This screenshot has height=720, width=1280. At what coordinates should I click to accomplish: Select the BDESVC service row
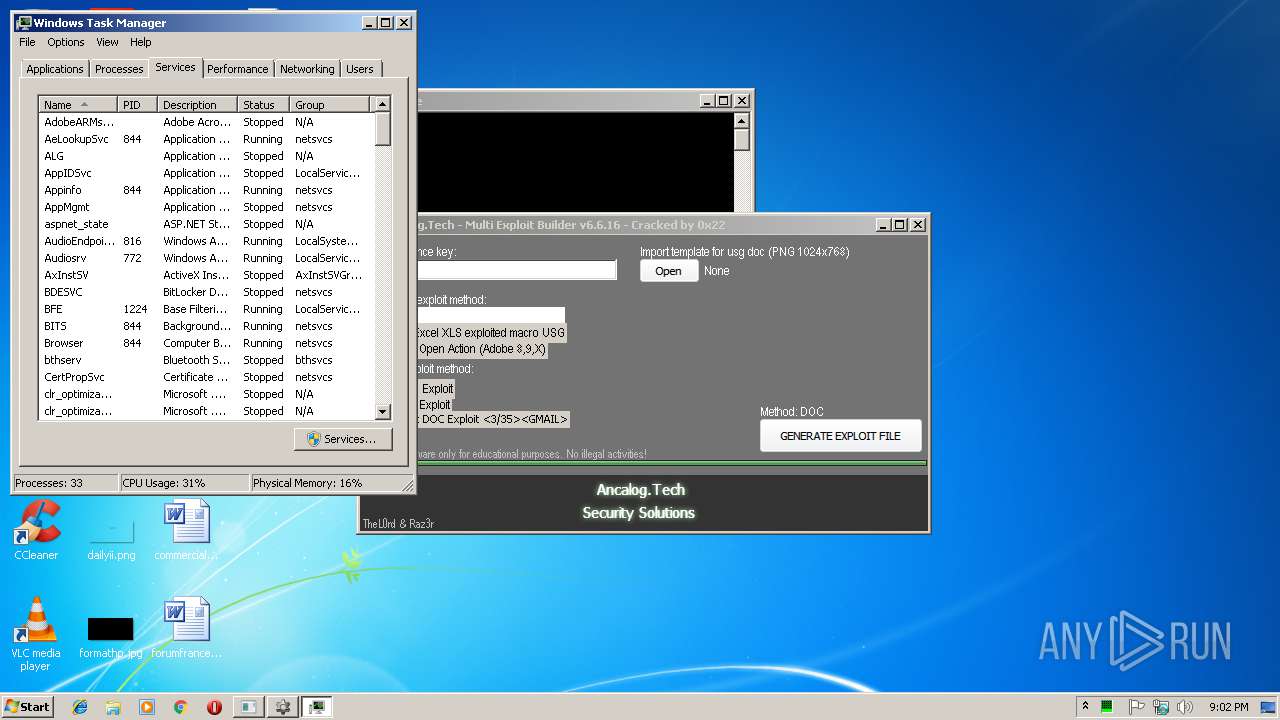point(206,292)
